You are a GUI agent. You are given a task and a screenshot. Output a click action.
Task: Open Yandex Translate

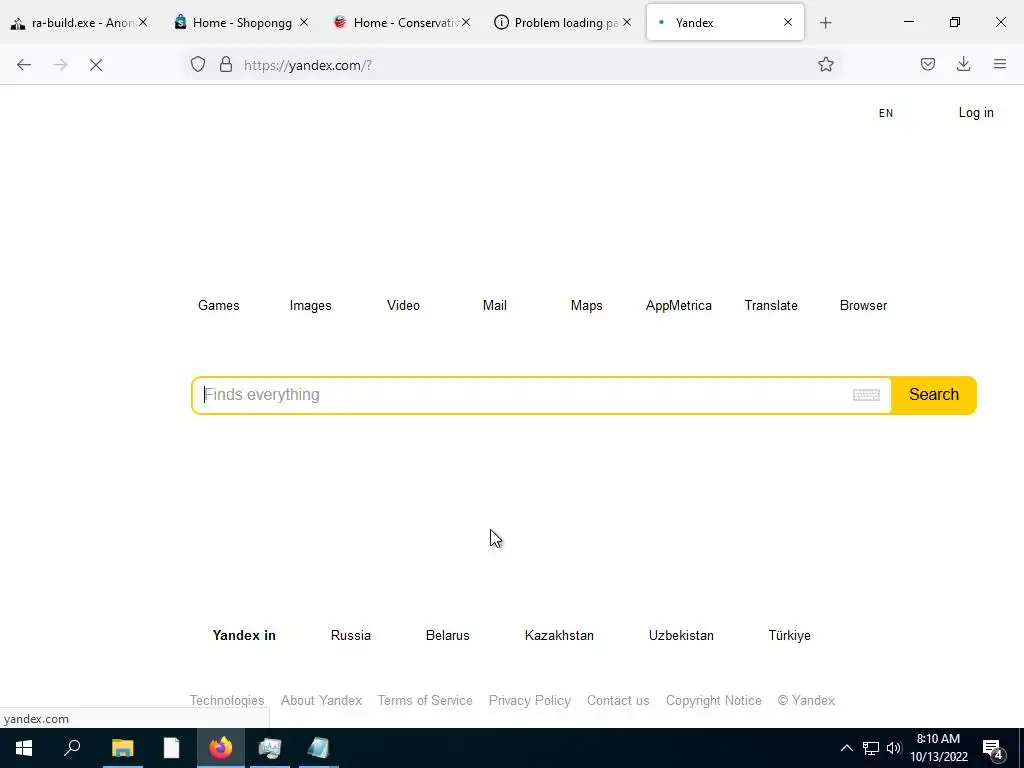771,305
